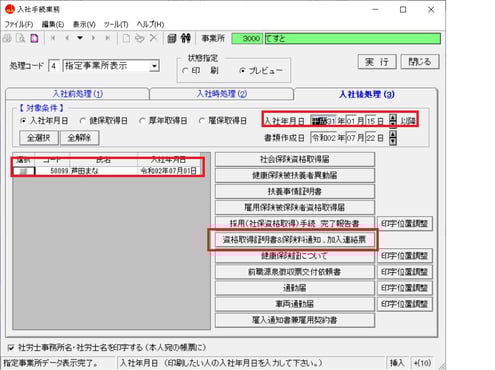
Task: Click the 社会保険資格取得届 button
Action: [295, 159]
